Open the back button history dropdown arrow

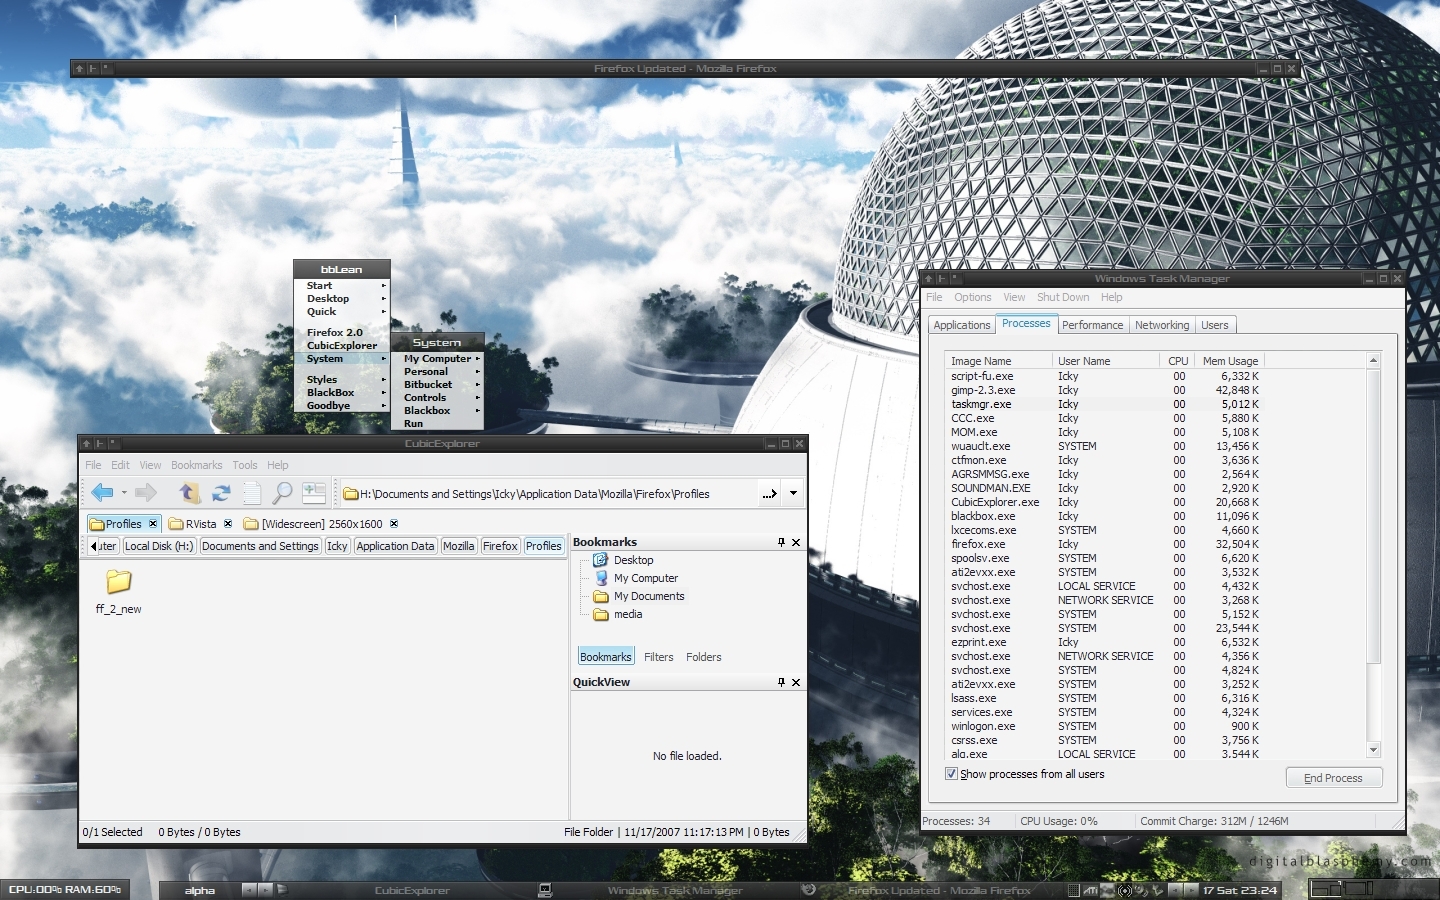124,492
